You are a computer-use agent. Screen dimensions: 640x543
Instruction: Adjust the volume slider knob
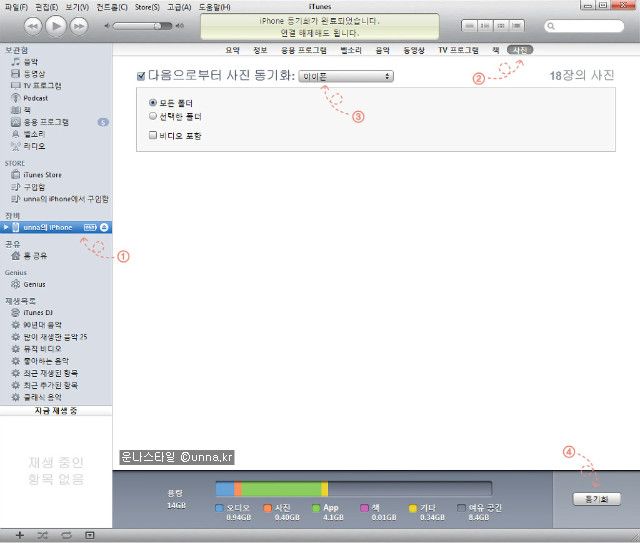coord(158,26)
